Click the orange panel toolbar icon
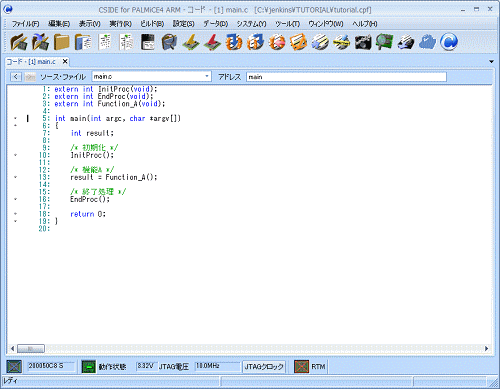This screenshot has width=500, height=389. pos(298,42)
